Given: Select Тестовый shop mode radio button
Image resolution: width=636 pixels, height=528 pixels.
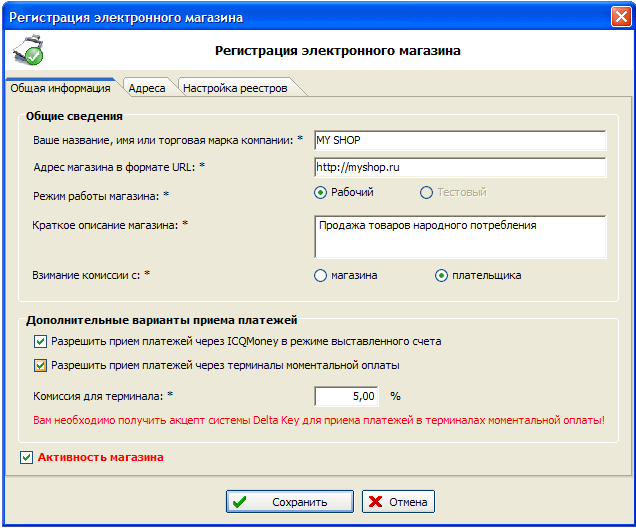Looking at the screenshot, I should click(x=427, y=192).
